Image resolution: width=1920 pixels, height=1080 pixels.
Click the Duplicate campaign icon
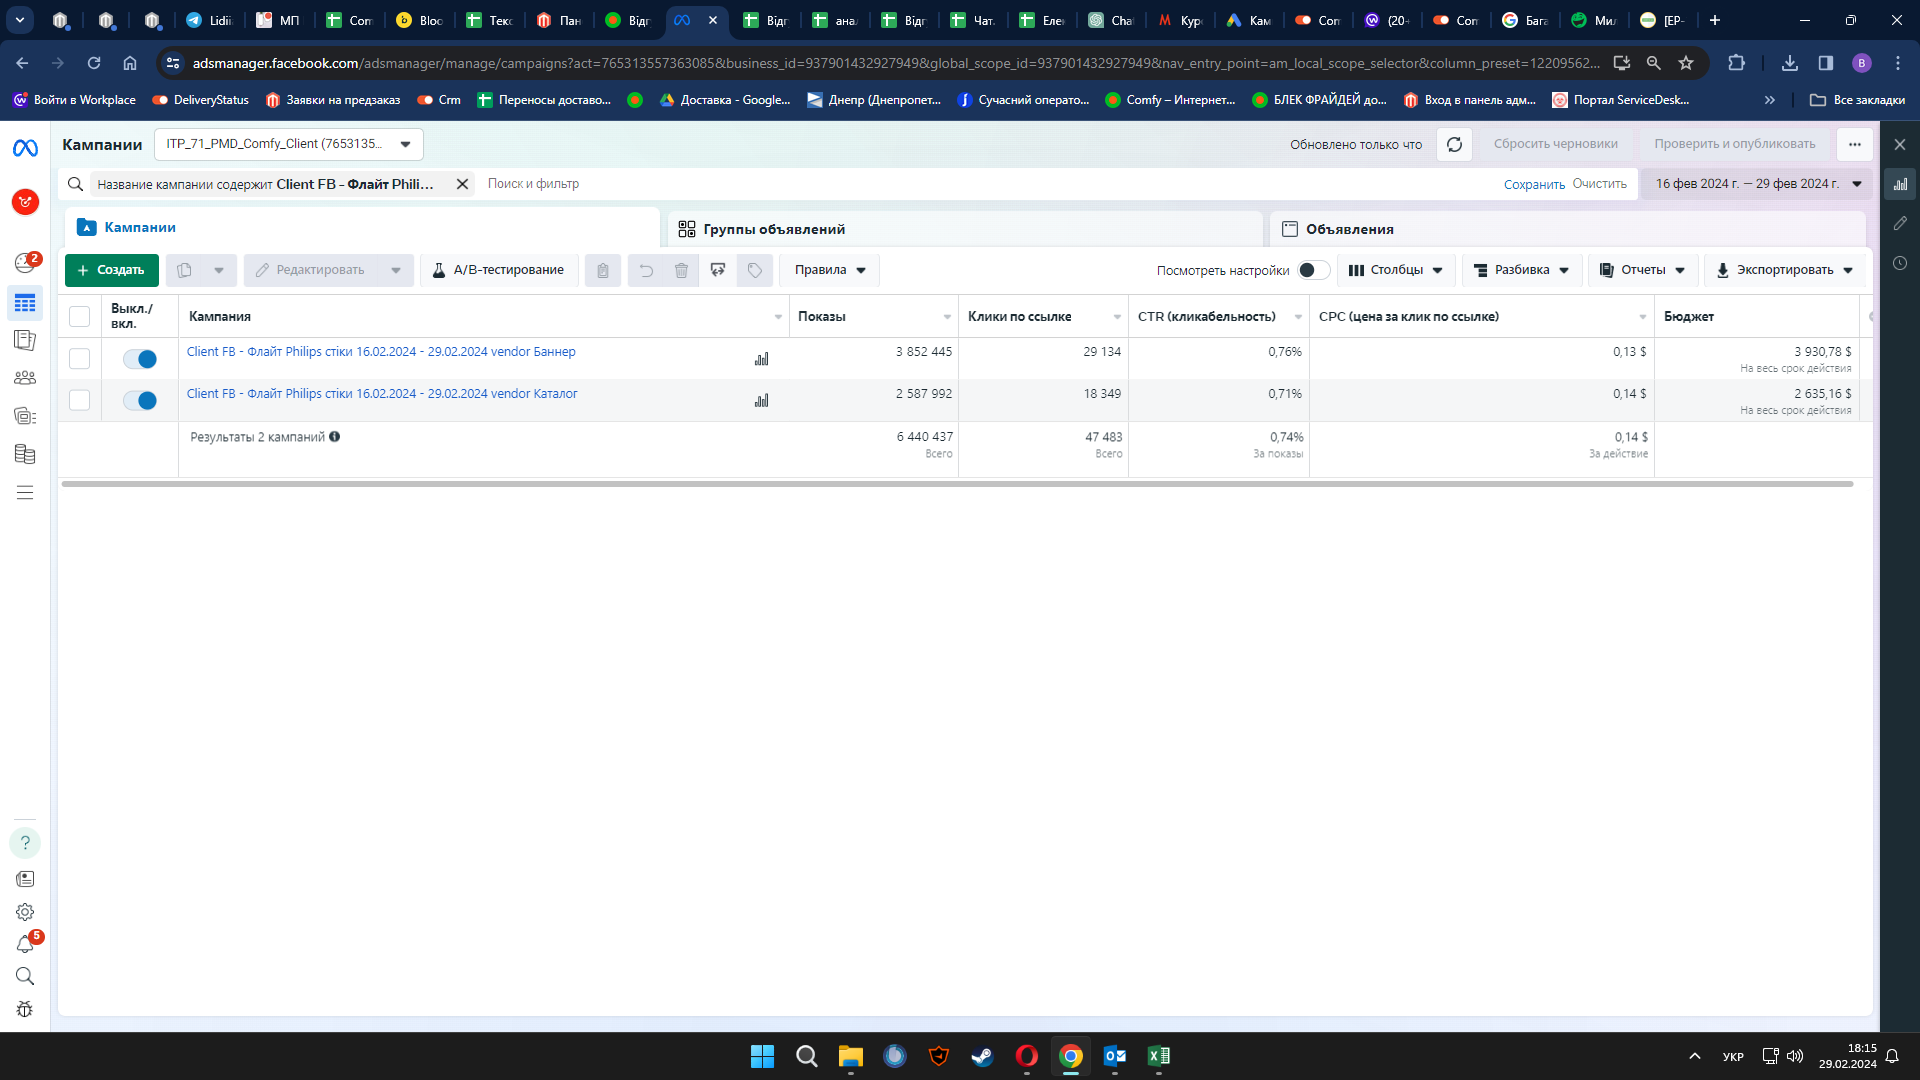184,270
